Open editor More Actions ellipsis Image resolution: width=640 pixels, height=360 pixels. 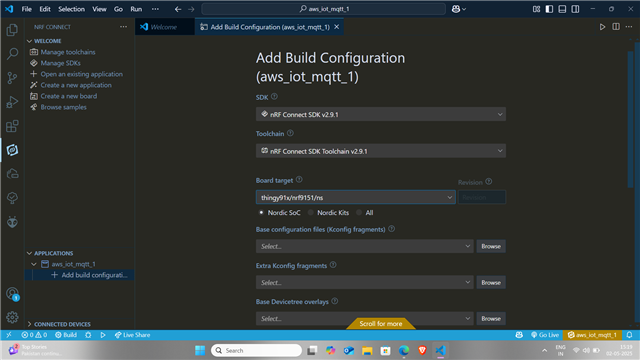[x=629, y=27]
